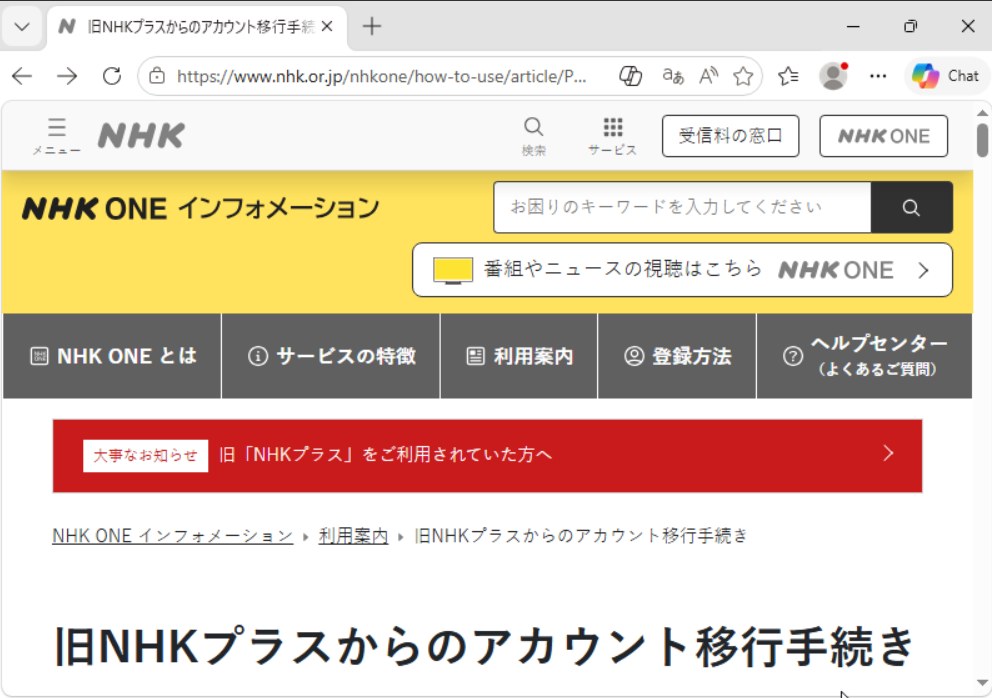Submit the keyword search magnifier button
Image resolution: width=992 pixels, height=698 pixels.
[x=912, y=207]
